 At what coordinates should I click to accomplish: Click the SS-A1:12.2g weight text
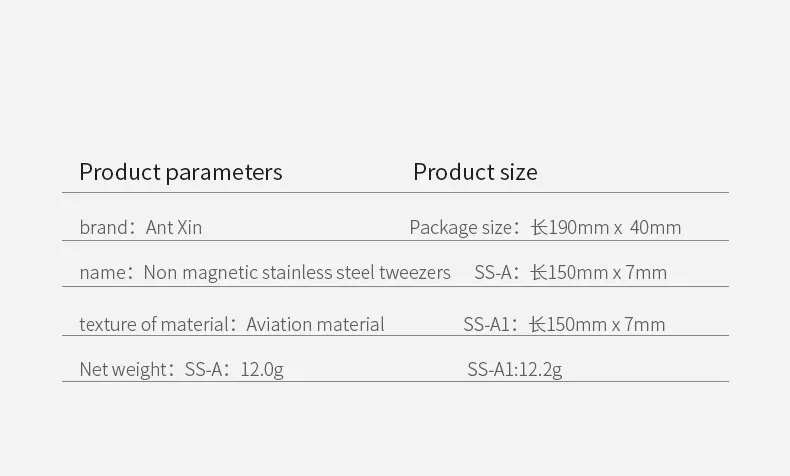(514, 369)
